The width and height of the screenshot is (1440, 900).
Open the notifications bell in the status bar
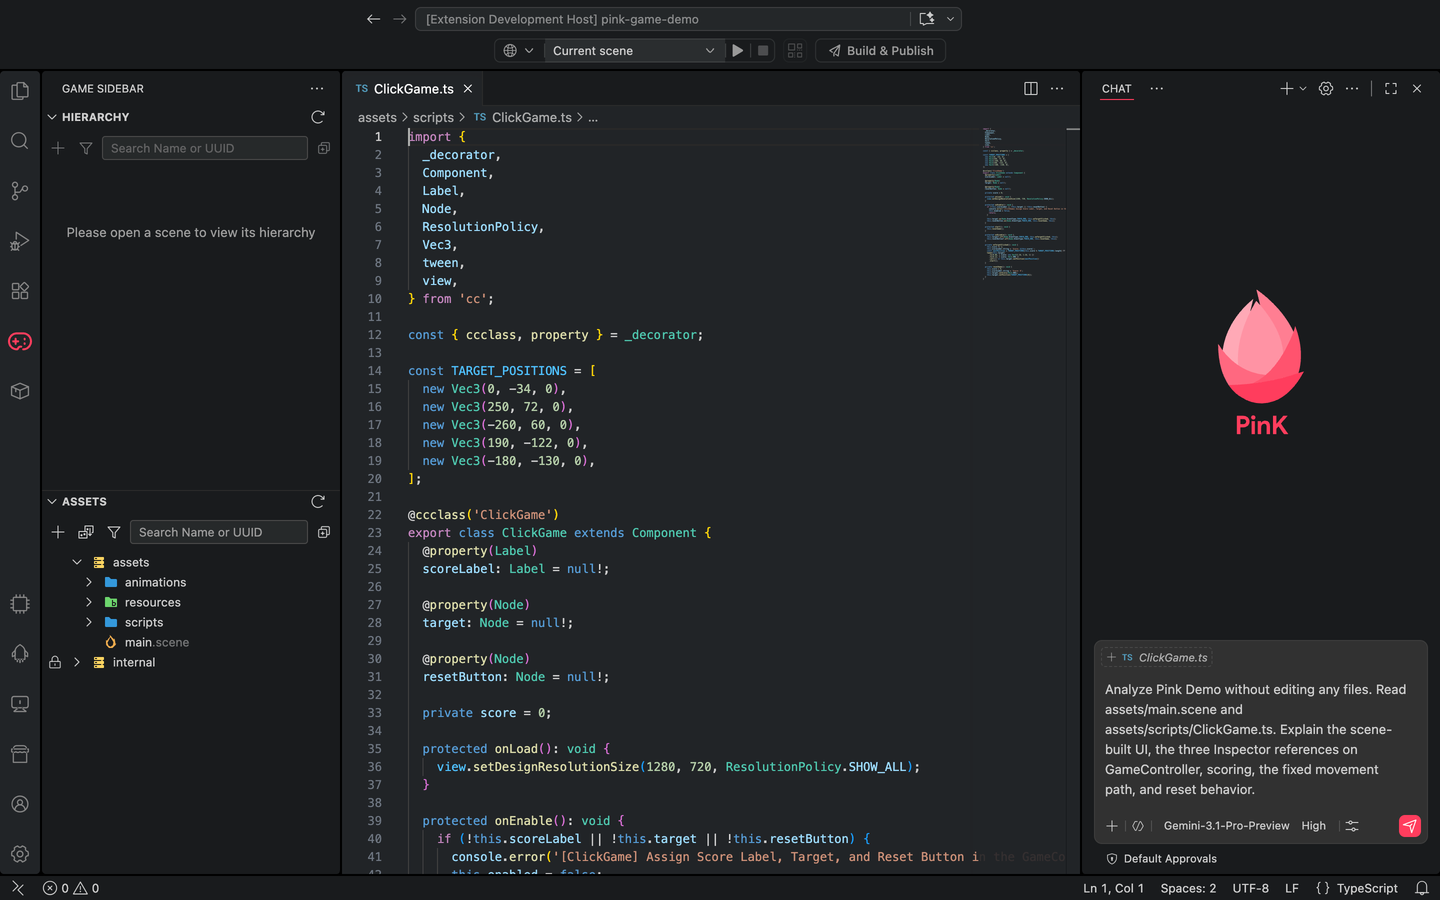(1422, 888)
